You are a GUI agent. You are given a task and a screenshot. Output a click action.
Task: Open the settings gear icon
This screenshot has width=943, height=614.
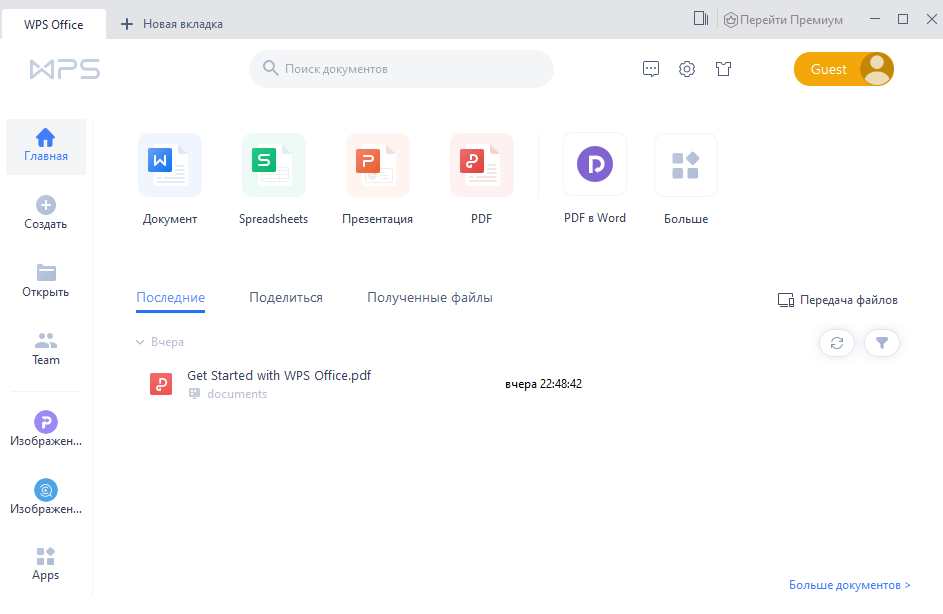pos(687,69)
